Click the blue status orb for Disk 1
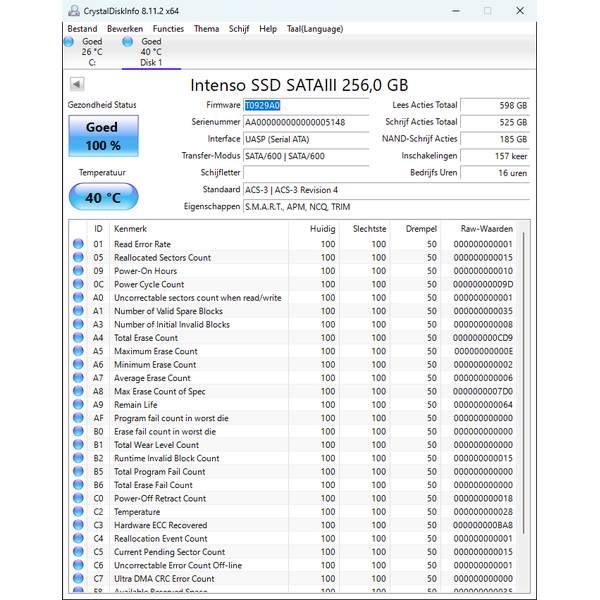 click(127, 42)
